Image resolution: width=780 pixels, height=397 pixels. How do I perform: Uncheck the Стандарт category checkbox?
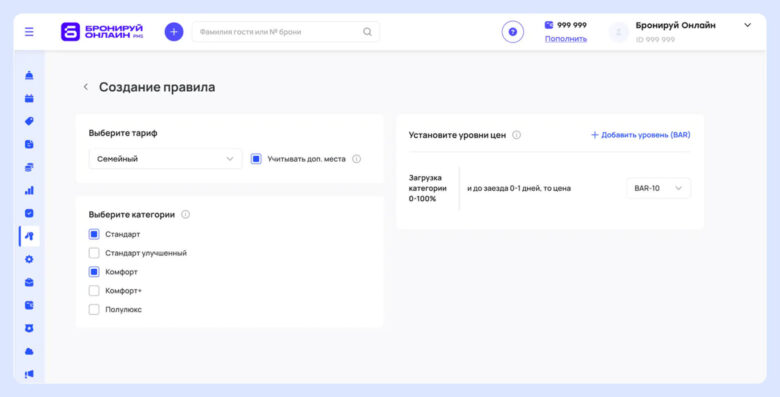click(x=94, y=234)
